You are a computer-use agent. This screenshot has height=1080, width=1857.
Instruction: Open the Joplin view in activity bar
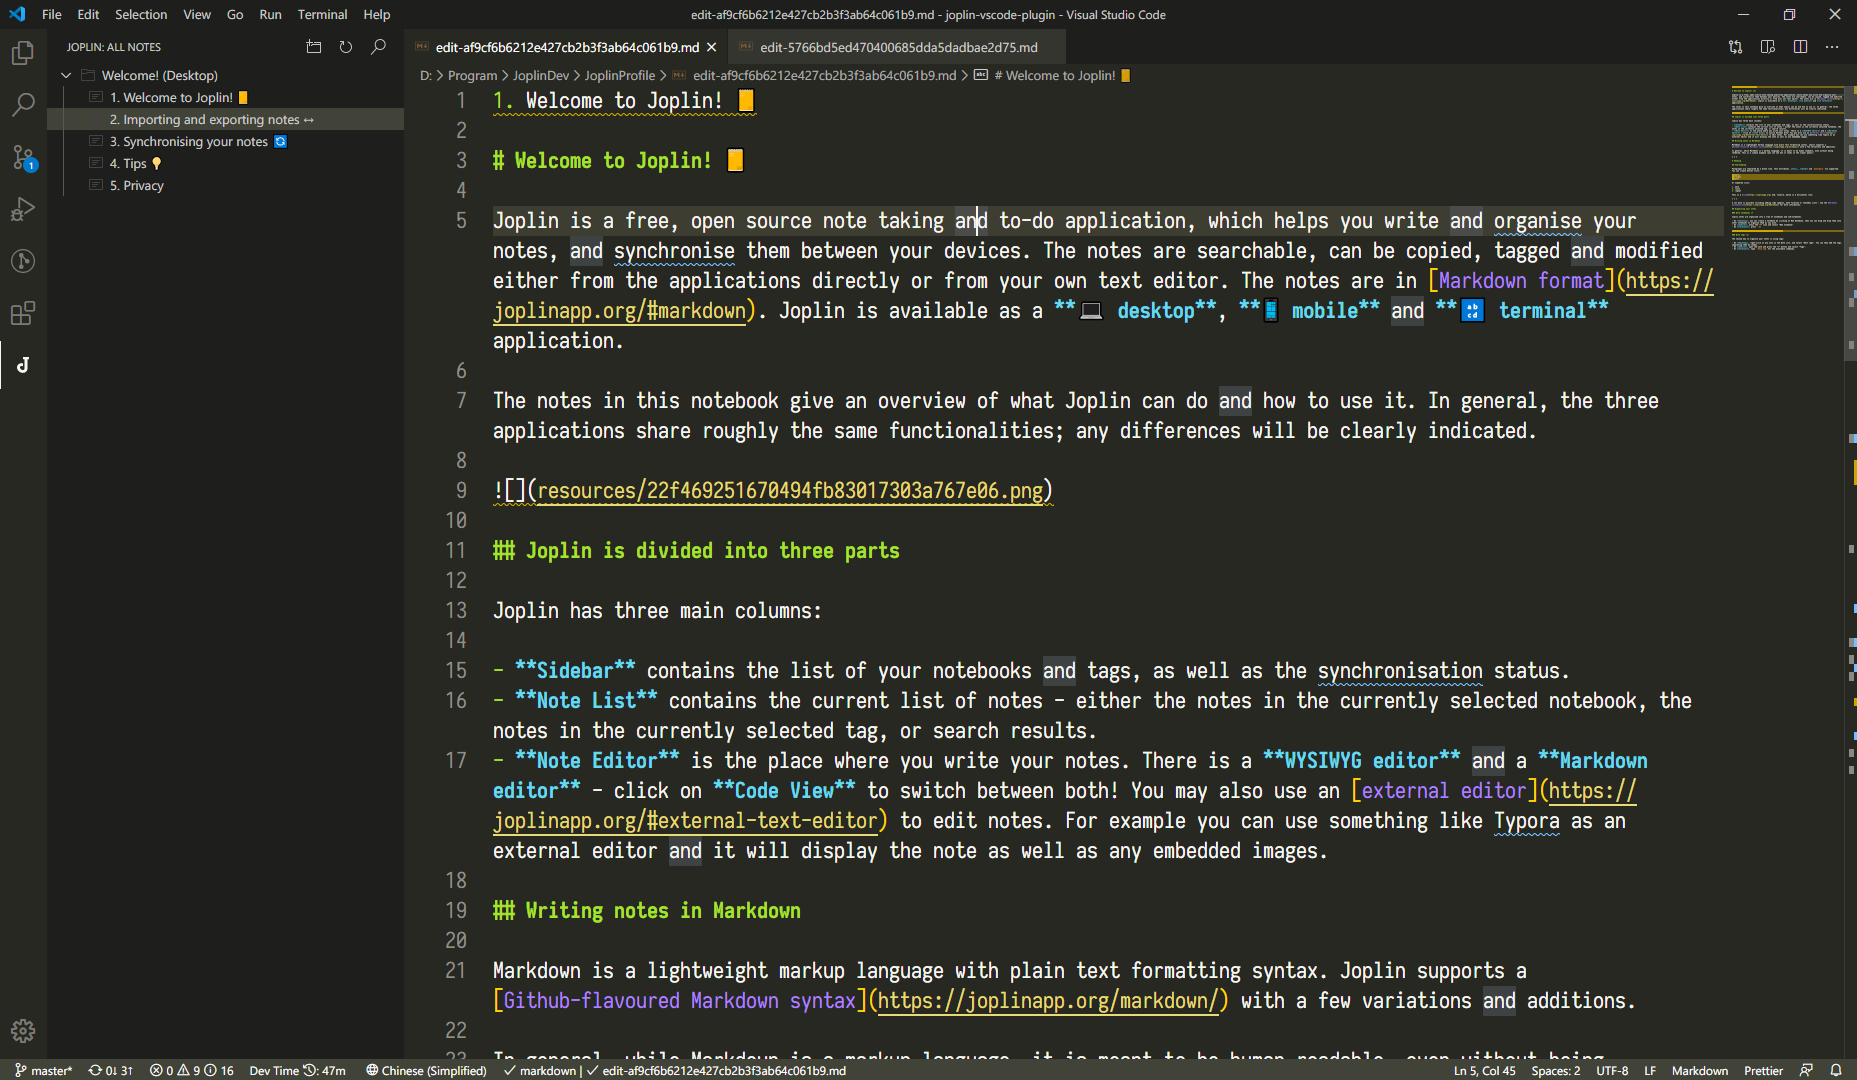tap(23, 365)
